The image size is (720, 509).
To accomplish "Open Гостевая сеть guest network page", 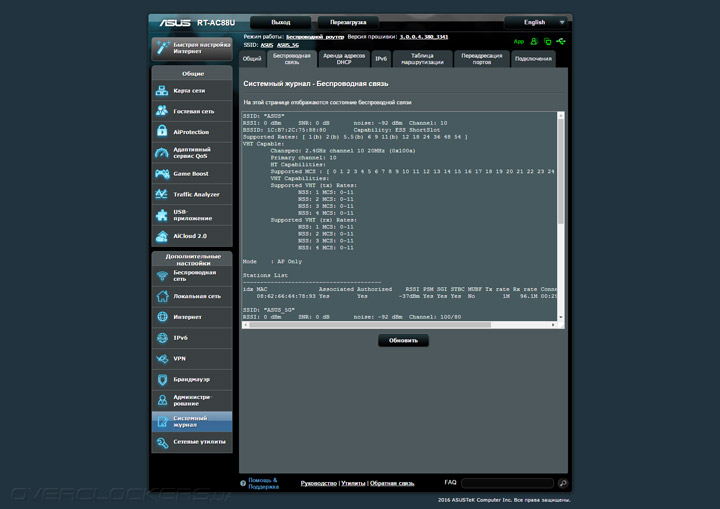I will pos(163,112).
